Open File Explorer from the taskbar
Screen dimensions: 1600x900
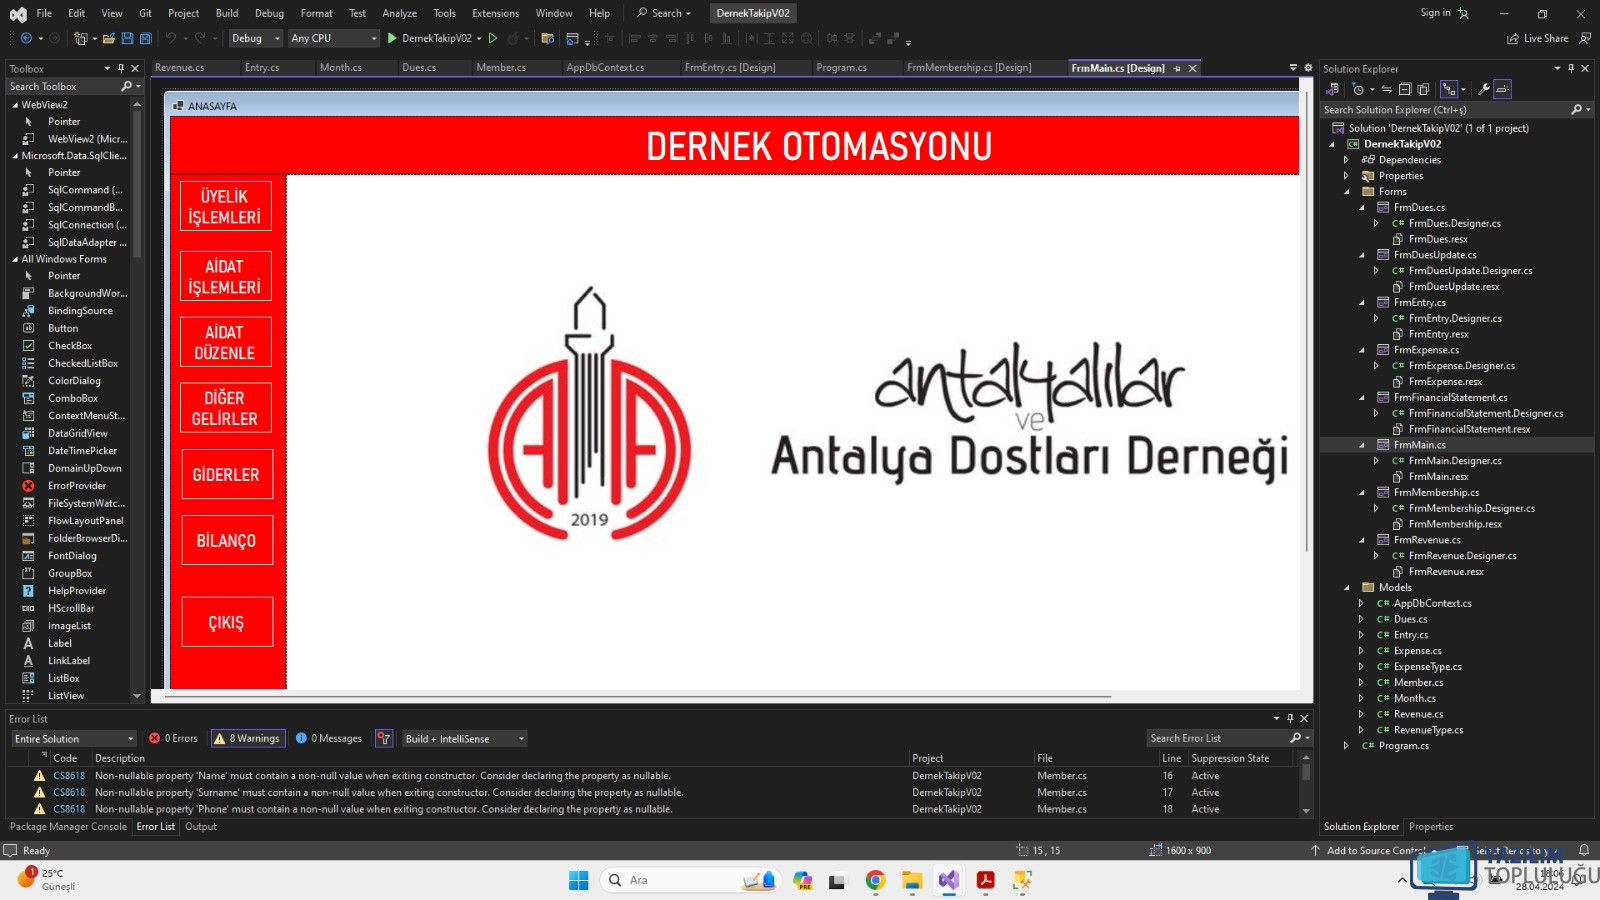(912, 880)
